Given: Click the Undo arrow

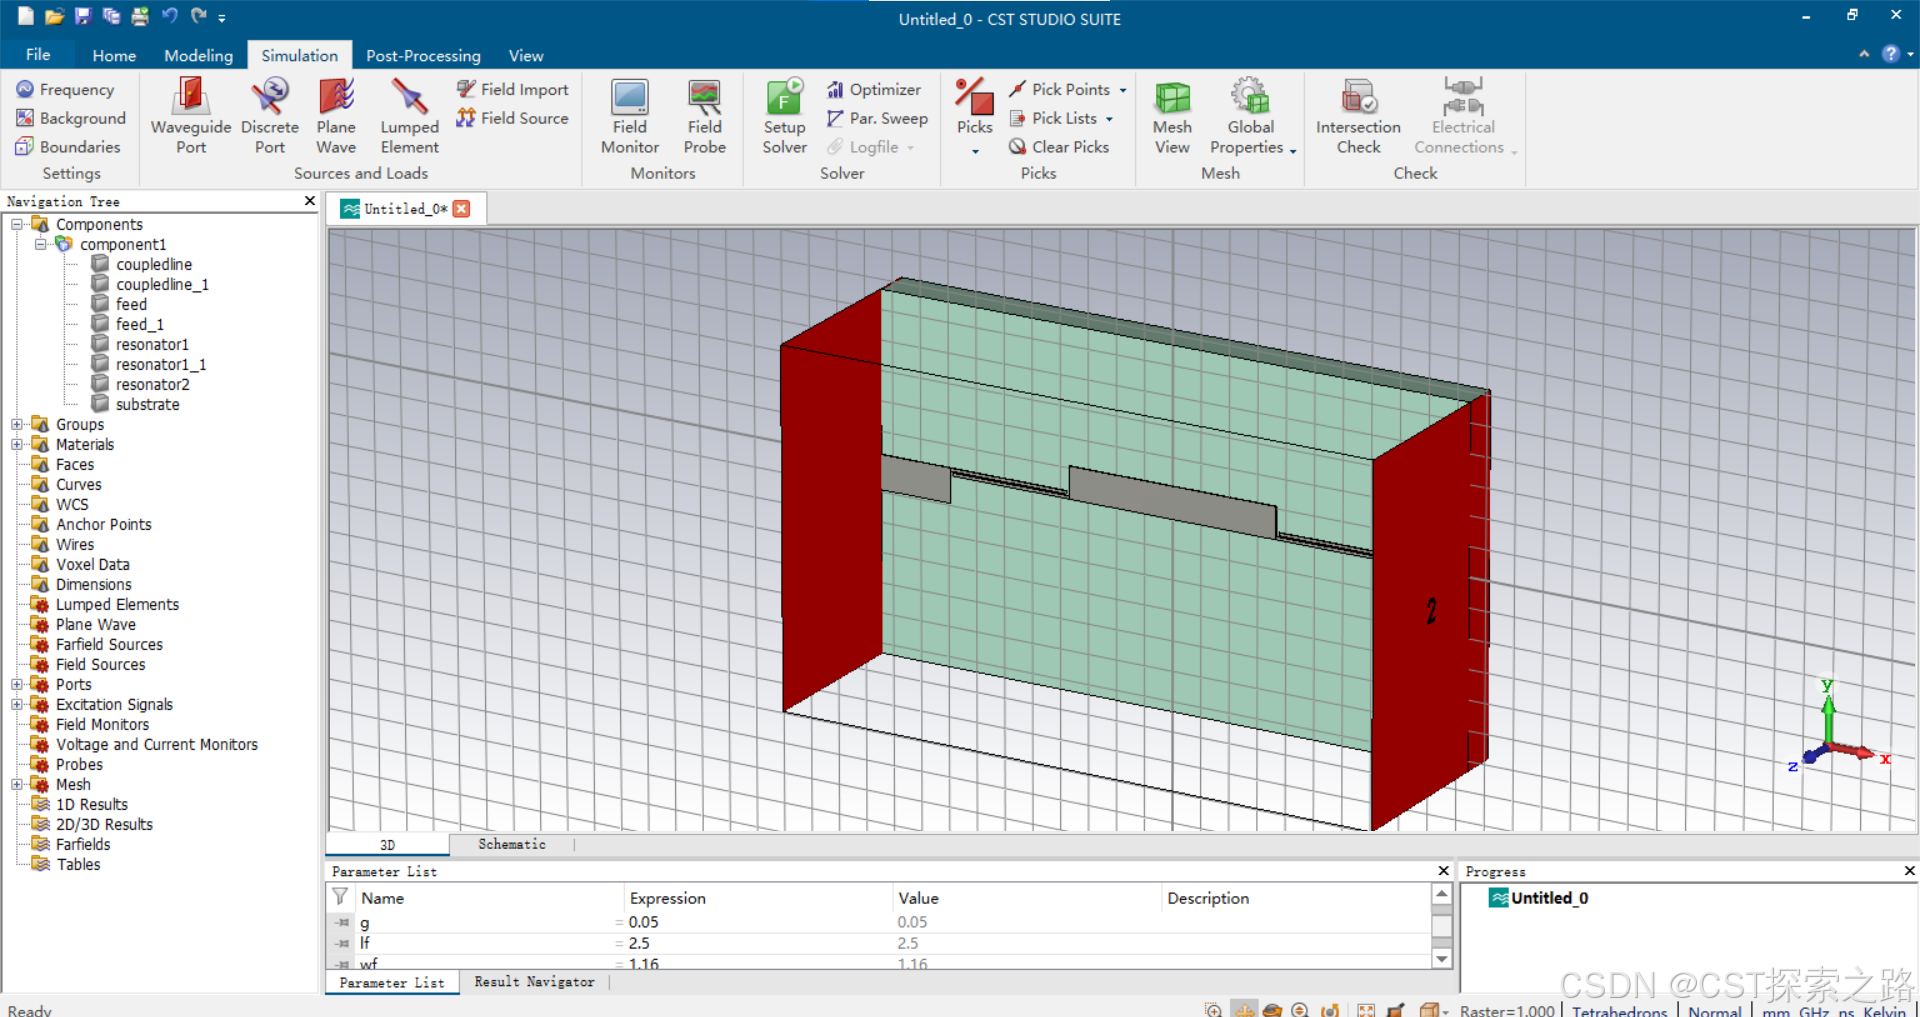Looking at the screenshot, I should [169, 16].
